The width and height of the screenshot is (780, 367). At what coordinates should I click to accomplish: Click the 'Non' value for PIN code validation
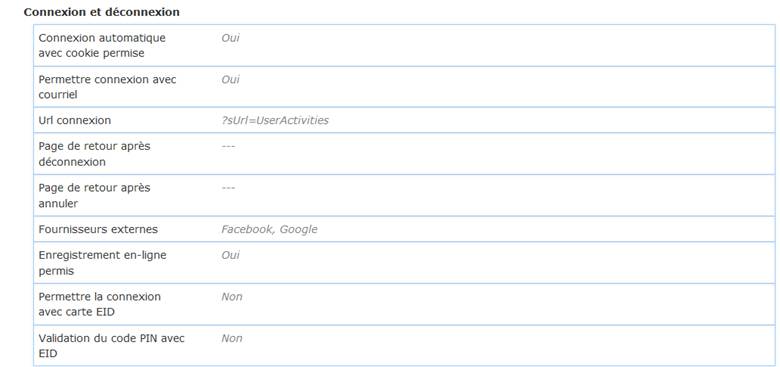[x=232, y=338]
